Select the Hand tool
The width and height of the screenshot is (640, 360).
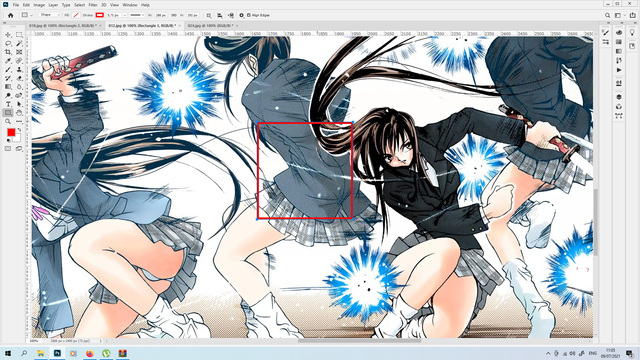coord(19,113)
